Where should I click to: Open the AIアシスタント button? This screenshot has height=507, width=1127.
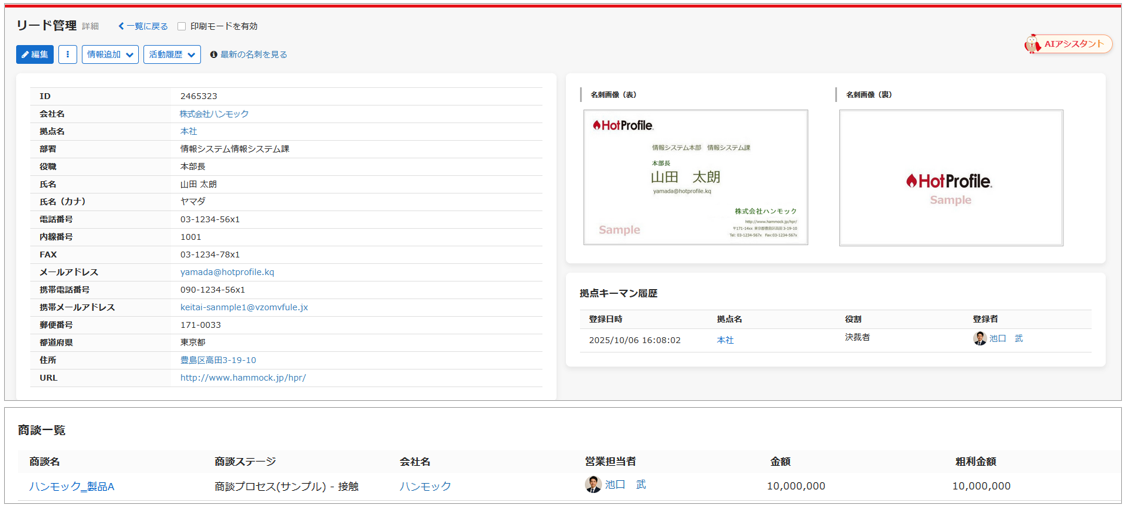[1068, 45]
